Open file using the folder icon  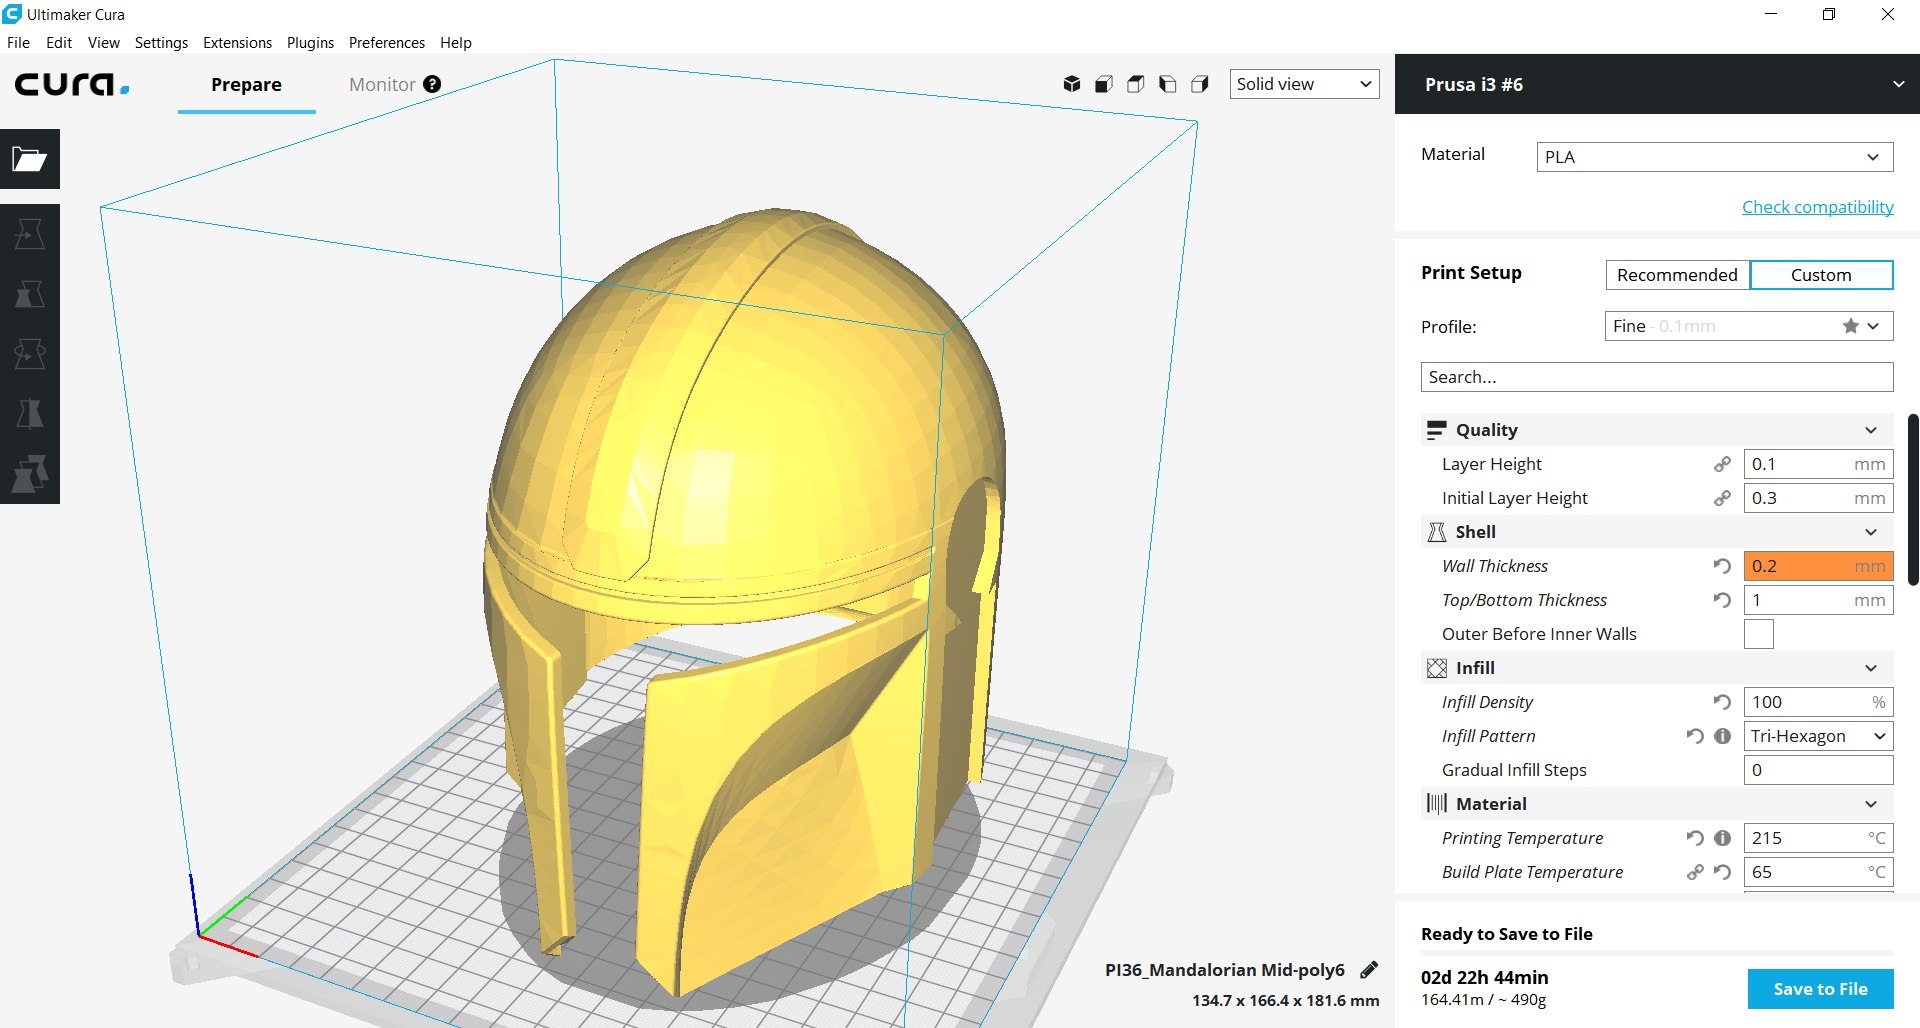point(30,159)
